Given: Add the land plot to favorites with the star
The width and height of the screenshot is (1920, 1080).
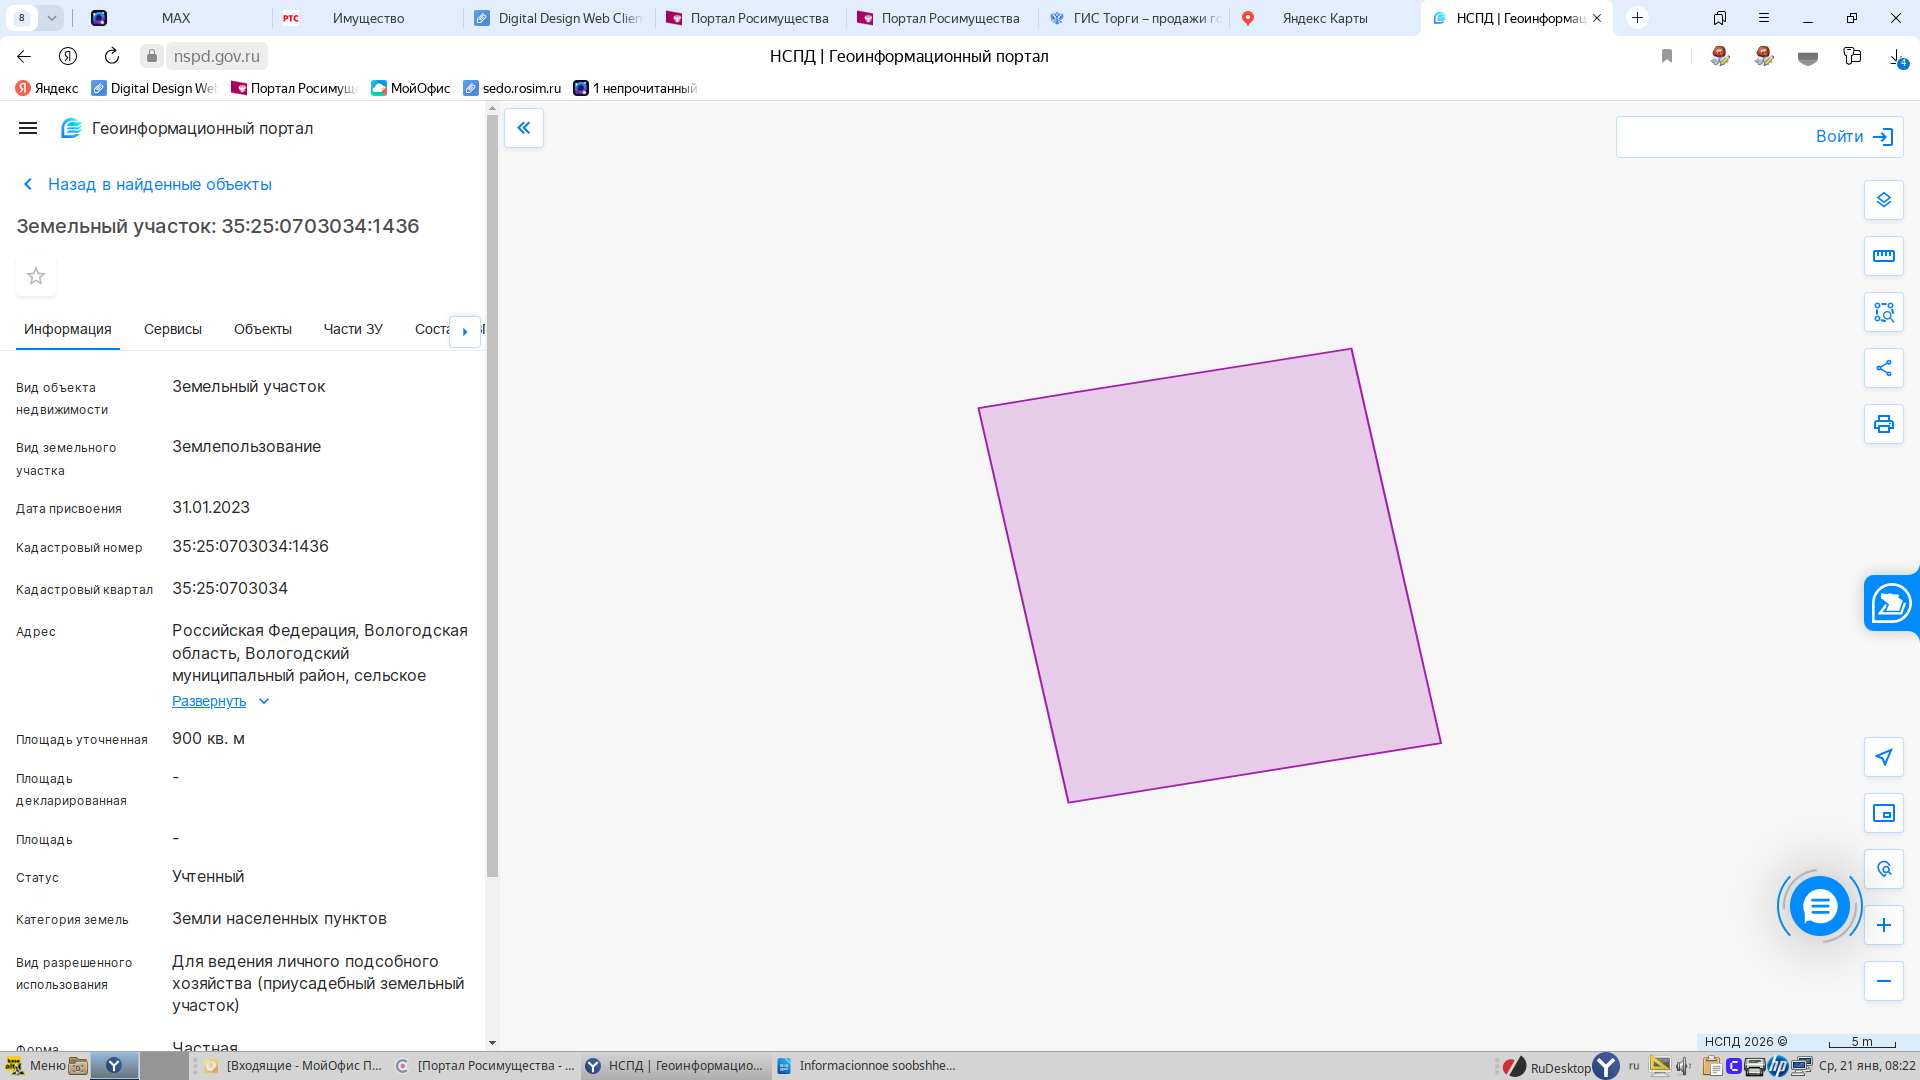Looking at the screenshot, I should [x=36, y=276].
